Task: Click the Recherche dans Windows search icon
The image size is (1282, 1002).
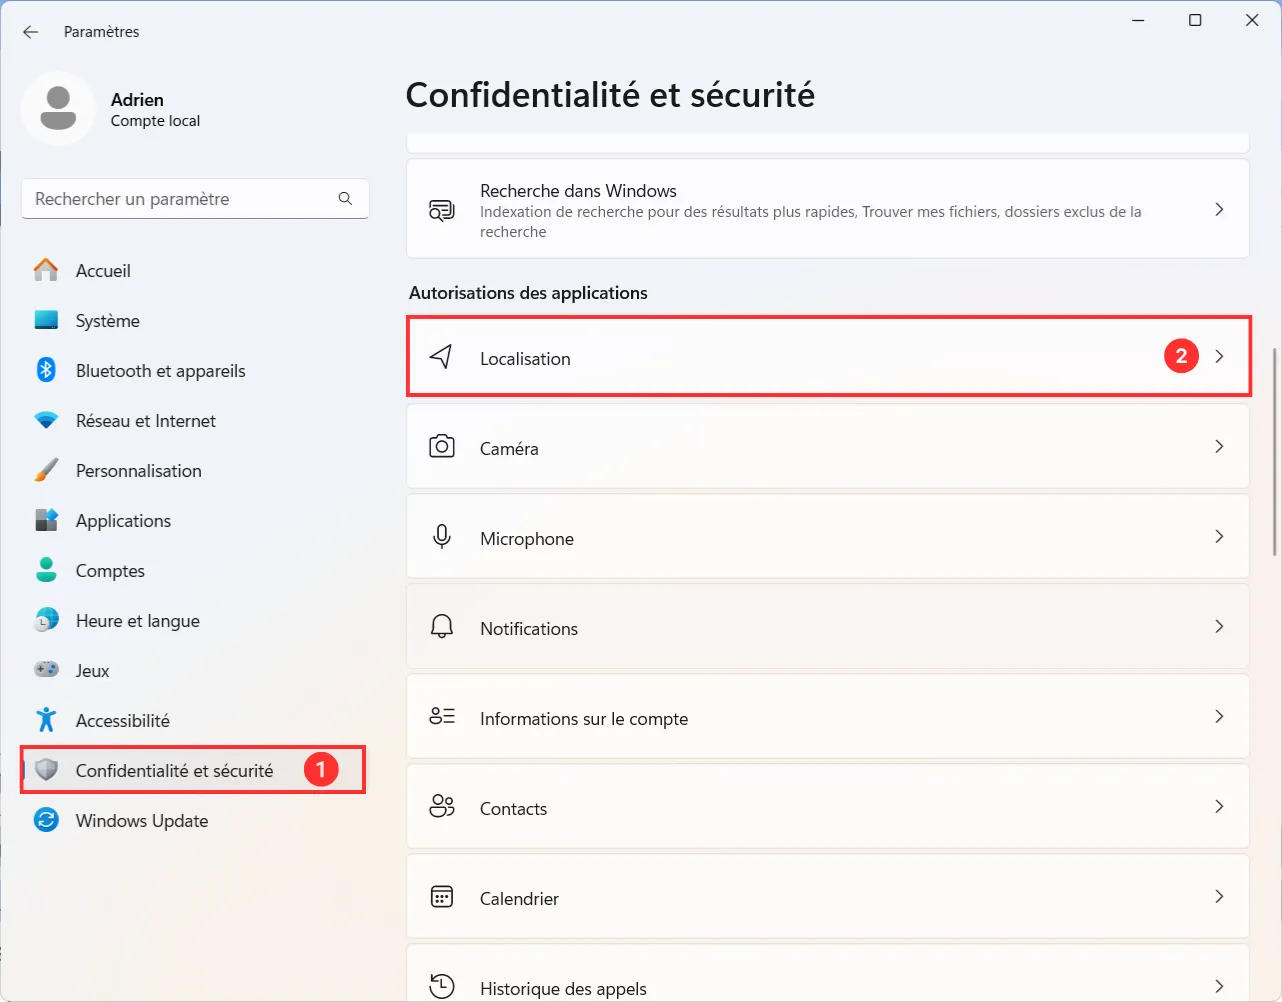Action: pos(441,210)
